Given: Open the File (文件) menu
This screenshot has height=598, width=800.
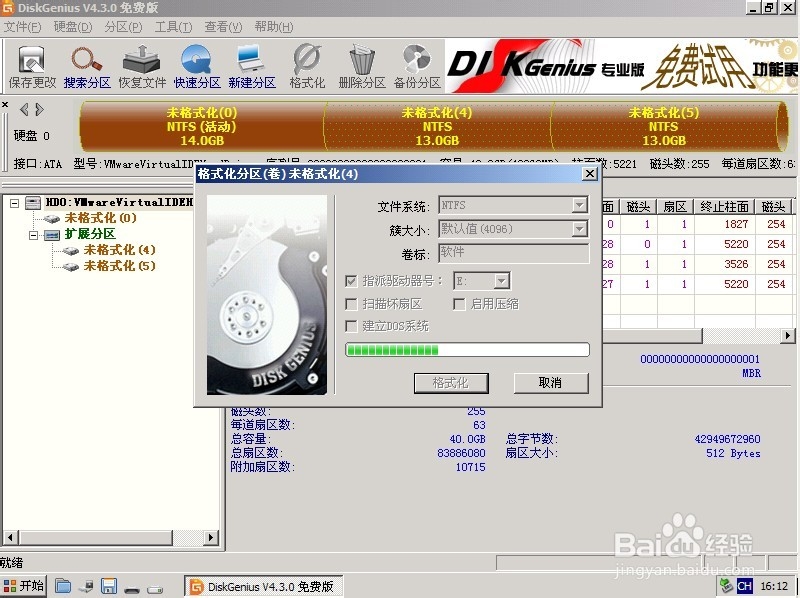Looking at the screenshot, I should [x=22, y=27].
